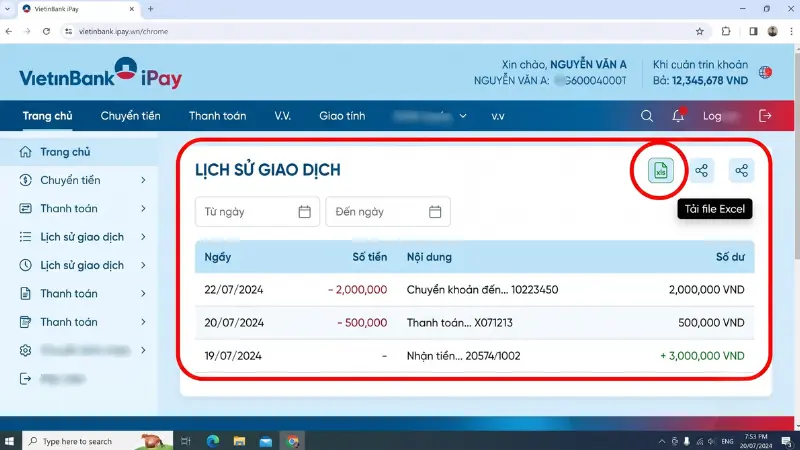
Task: Expand Chuyển tiền in sidebar
Action: point(143,180)
